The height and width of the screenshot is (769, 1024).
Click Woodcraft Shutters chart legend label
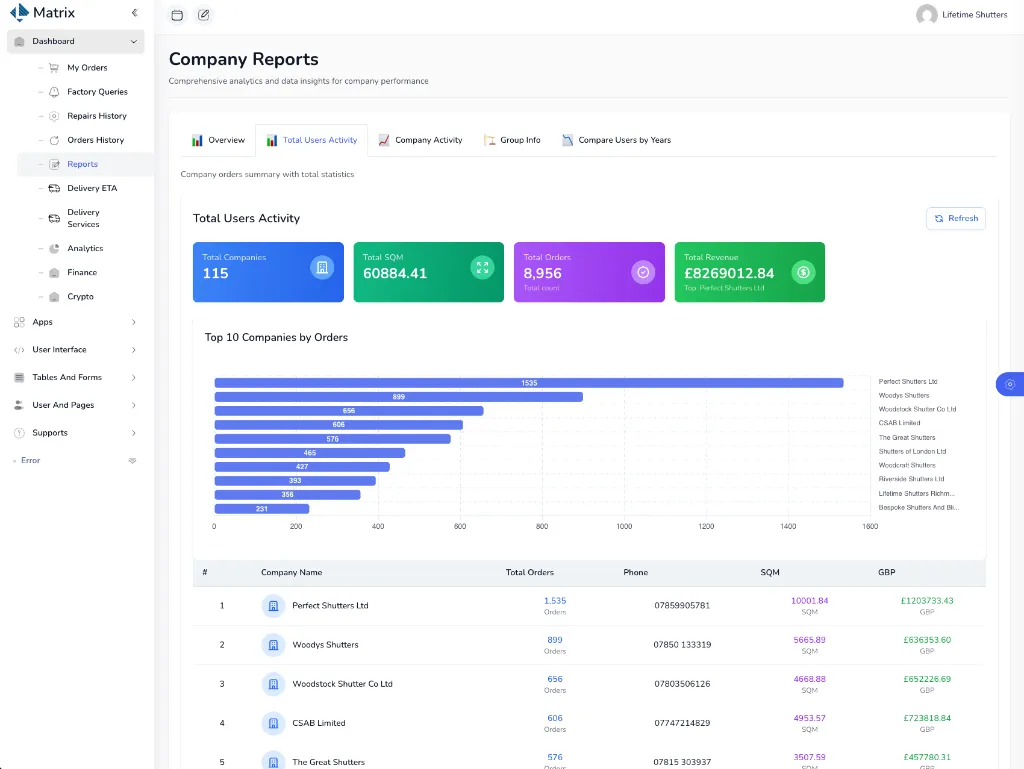[906, 465]
